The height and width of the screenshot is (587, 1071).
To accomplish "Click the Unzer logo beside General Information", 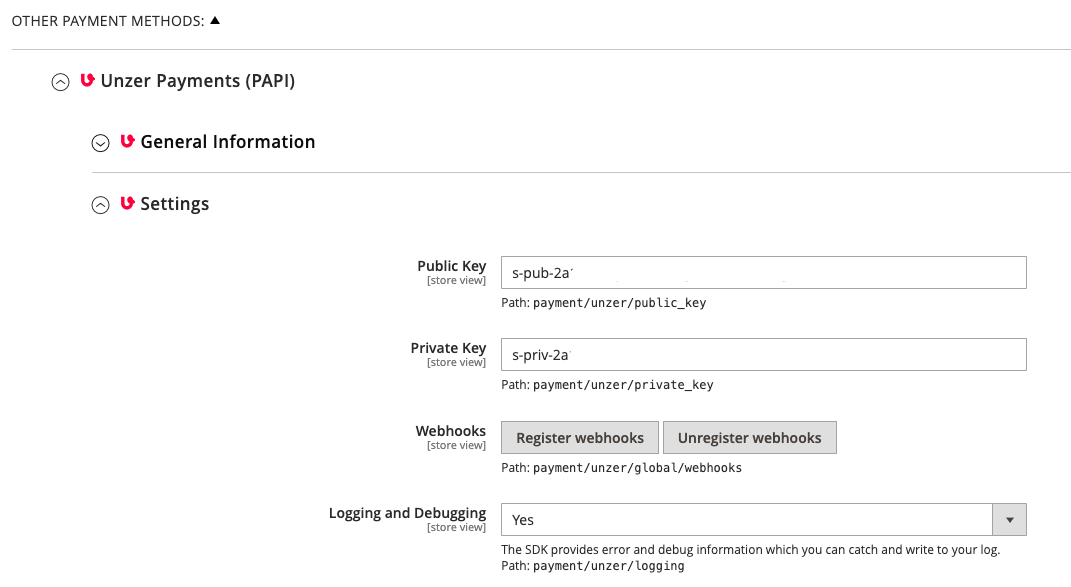I will coord(127,141).
